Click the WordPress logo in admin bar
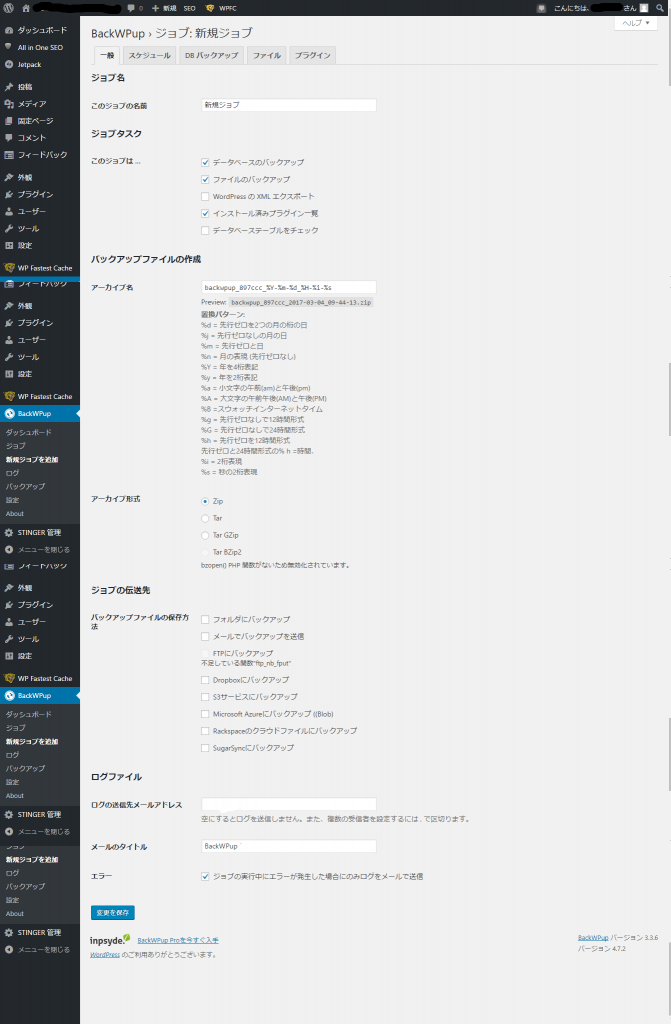This screenshot has width=671, height=1024. 9,8
